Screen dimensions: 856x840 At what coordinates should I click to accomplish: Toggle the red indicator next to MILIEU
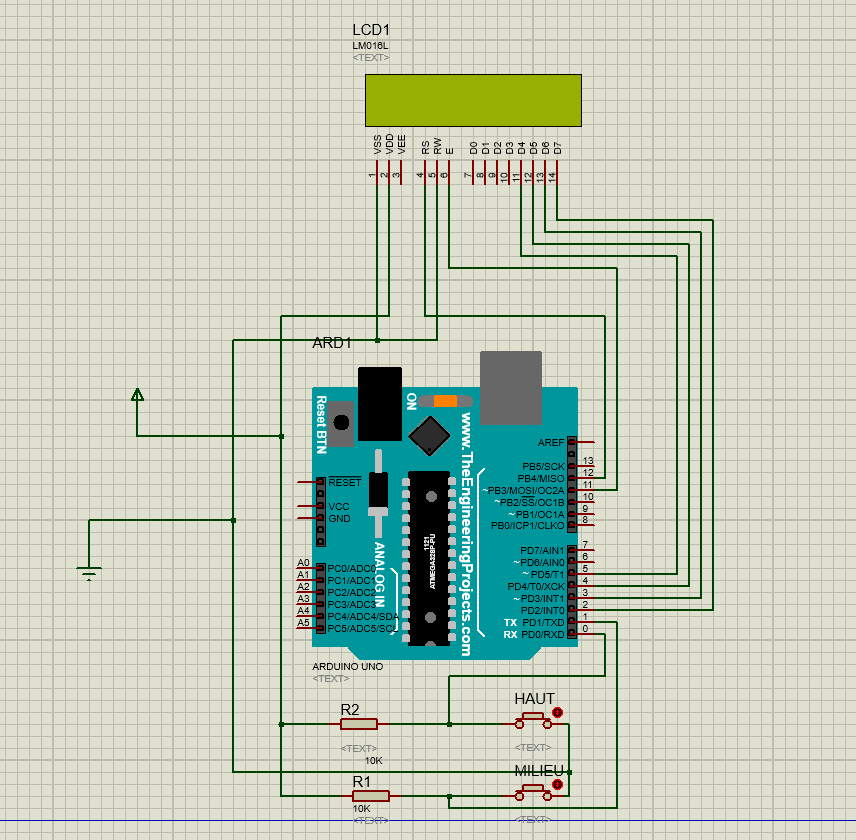pos(557,784)
